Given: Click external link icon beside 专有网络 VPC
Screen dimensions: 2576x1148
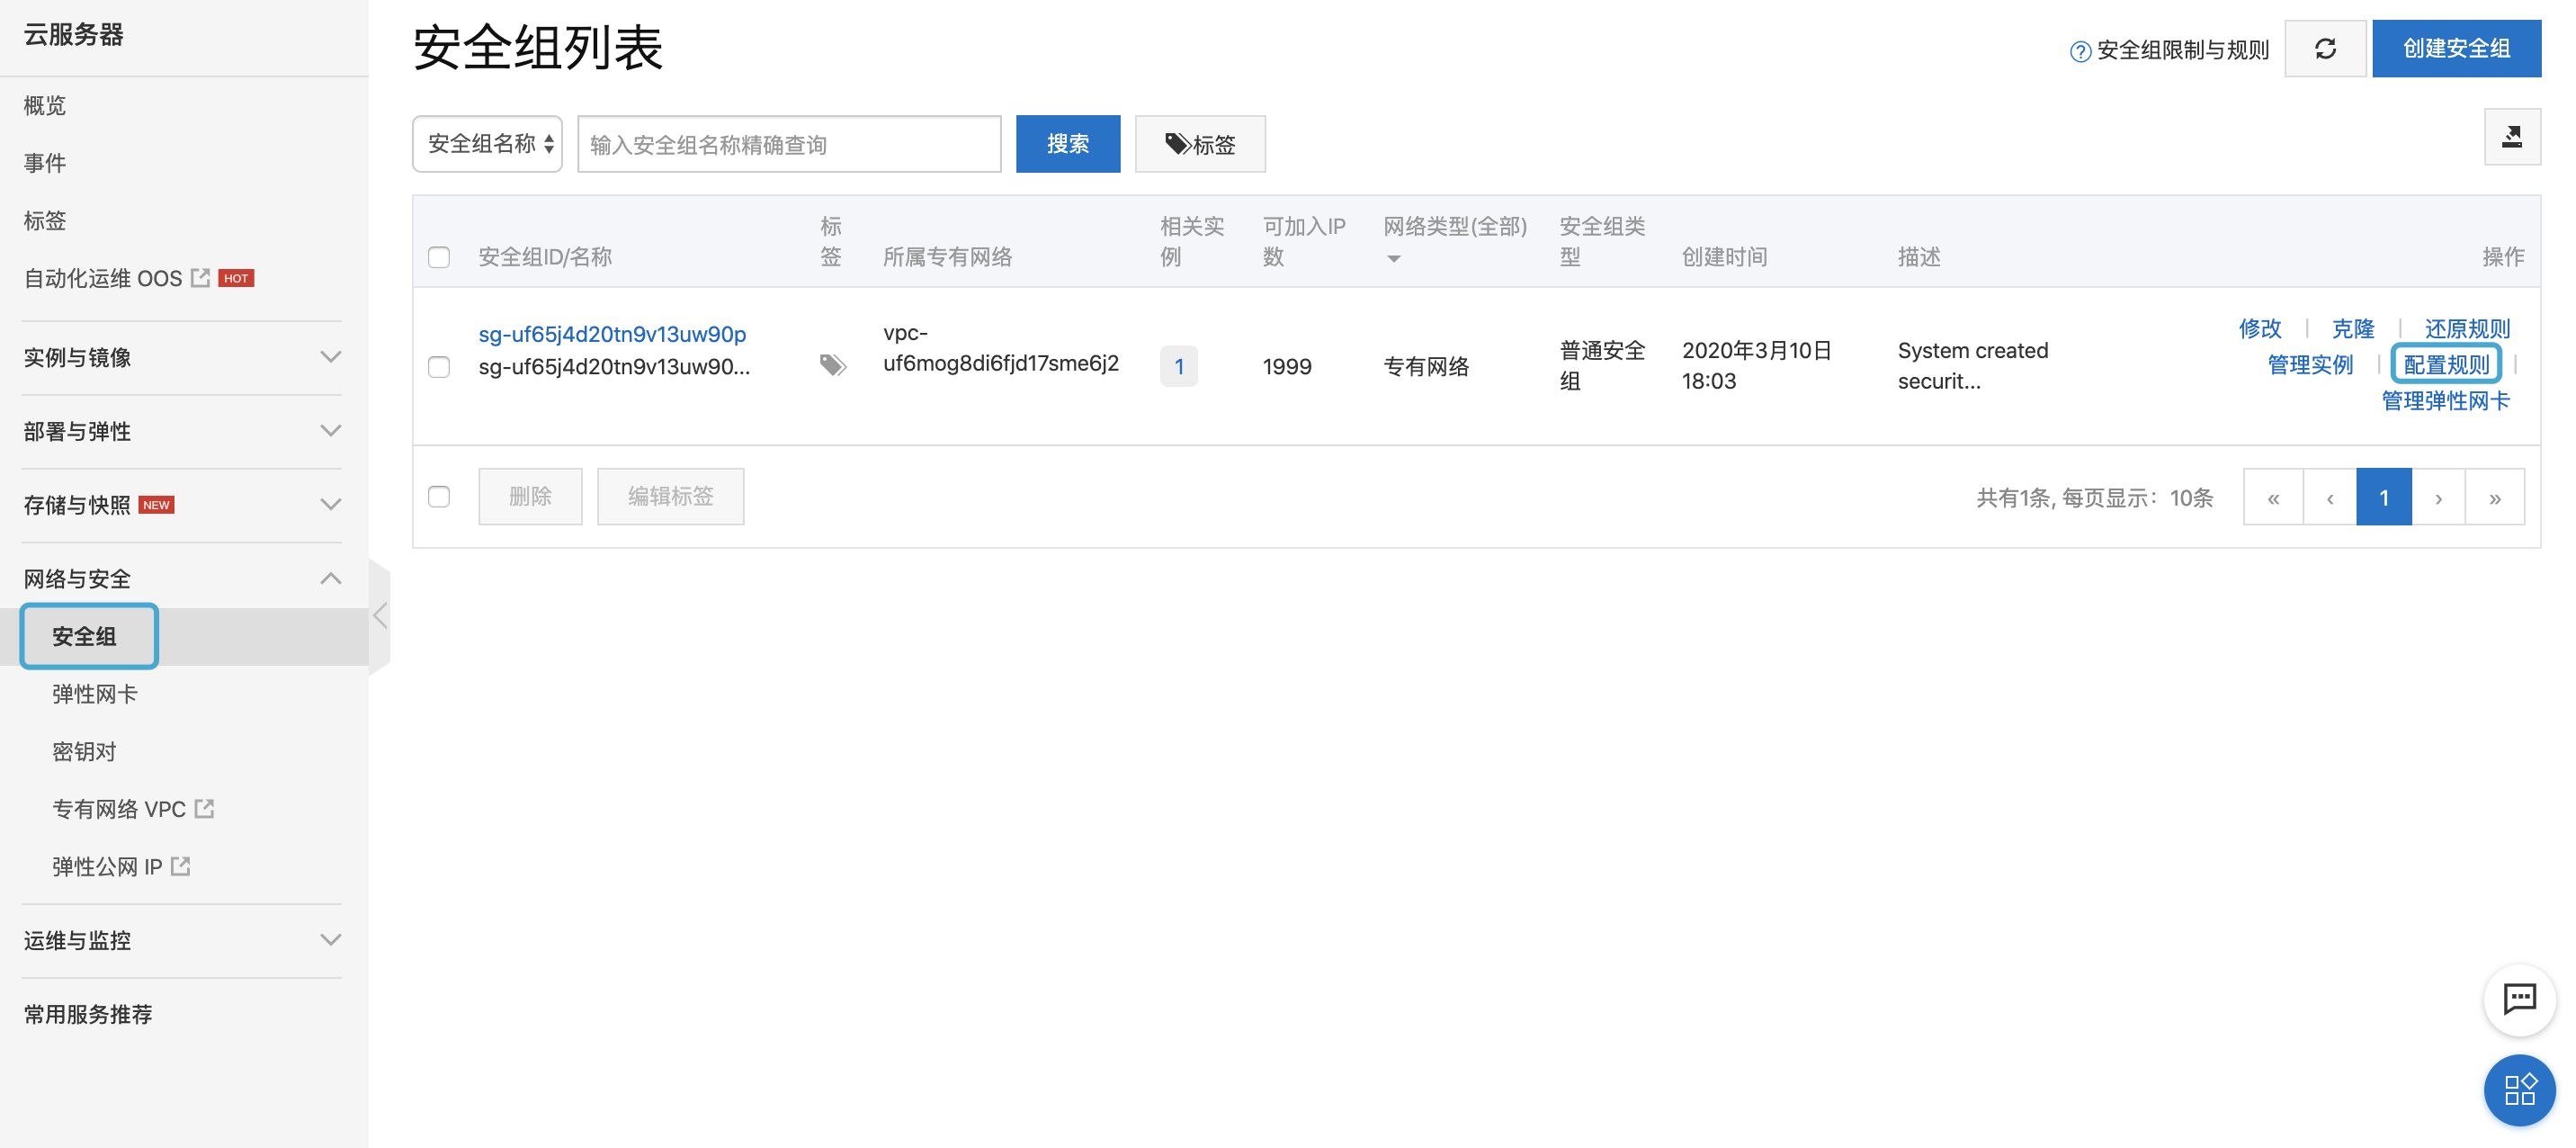Looking at the screenshot, I should click(x=205, y=808).
